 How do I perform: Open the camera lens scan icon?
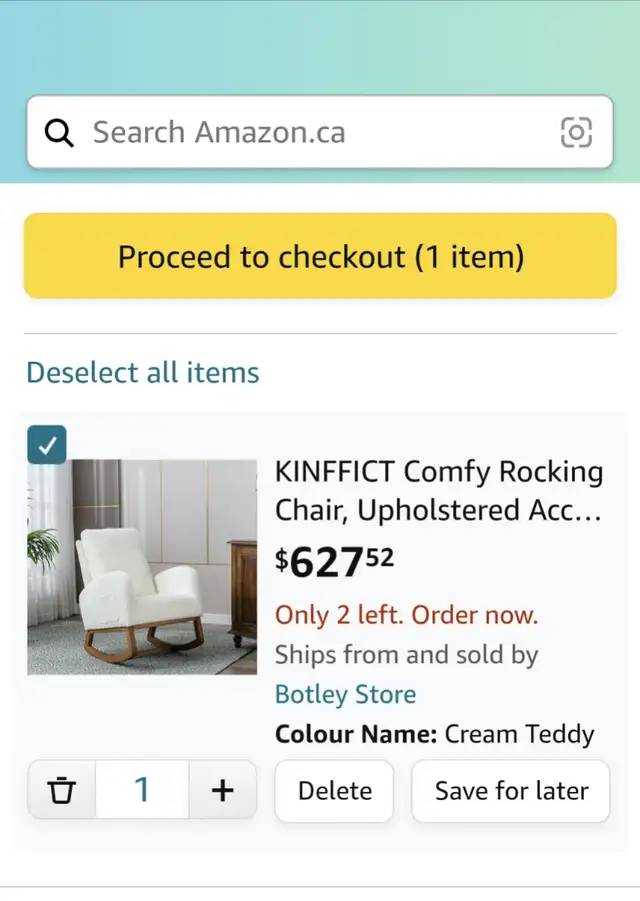tap(576, 132)
